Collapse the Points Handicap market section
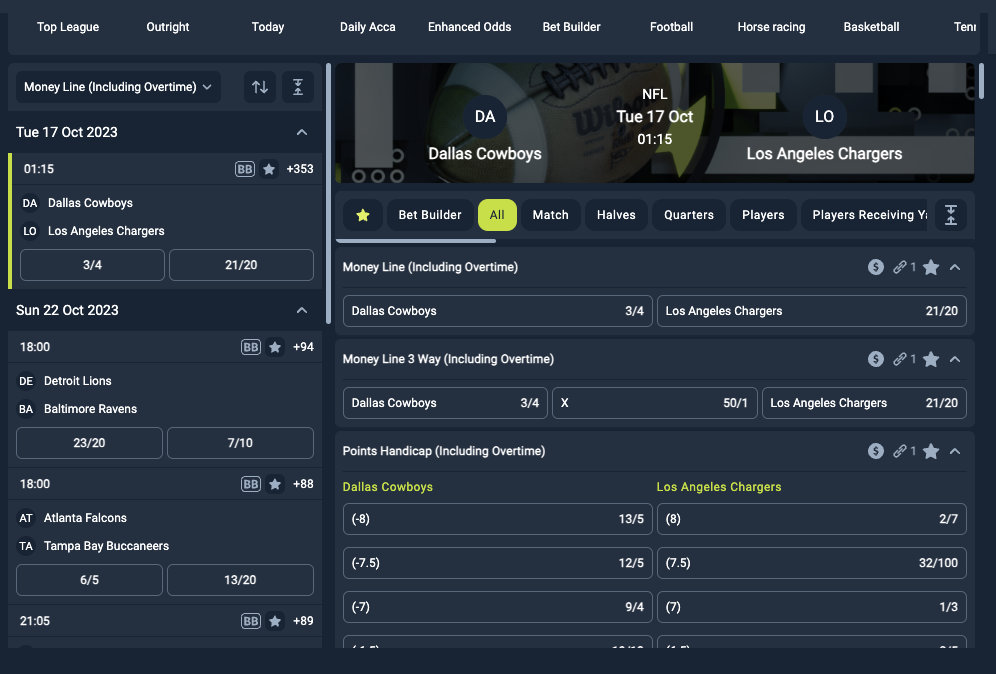The image size is (996, 674). click(x=955, y=451)
